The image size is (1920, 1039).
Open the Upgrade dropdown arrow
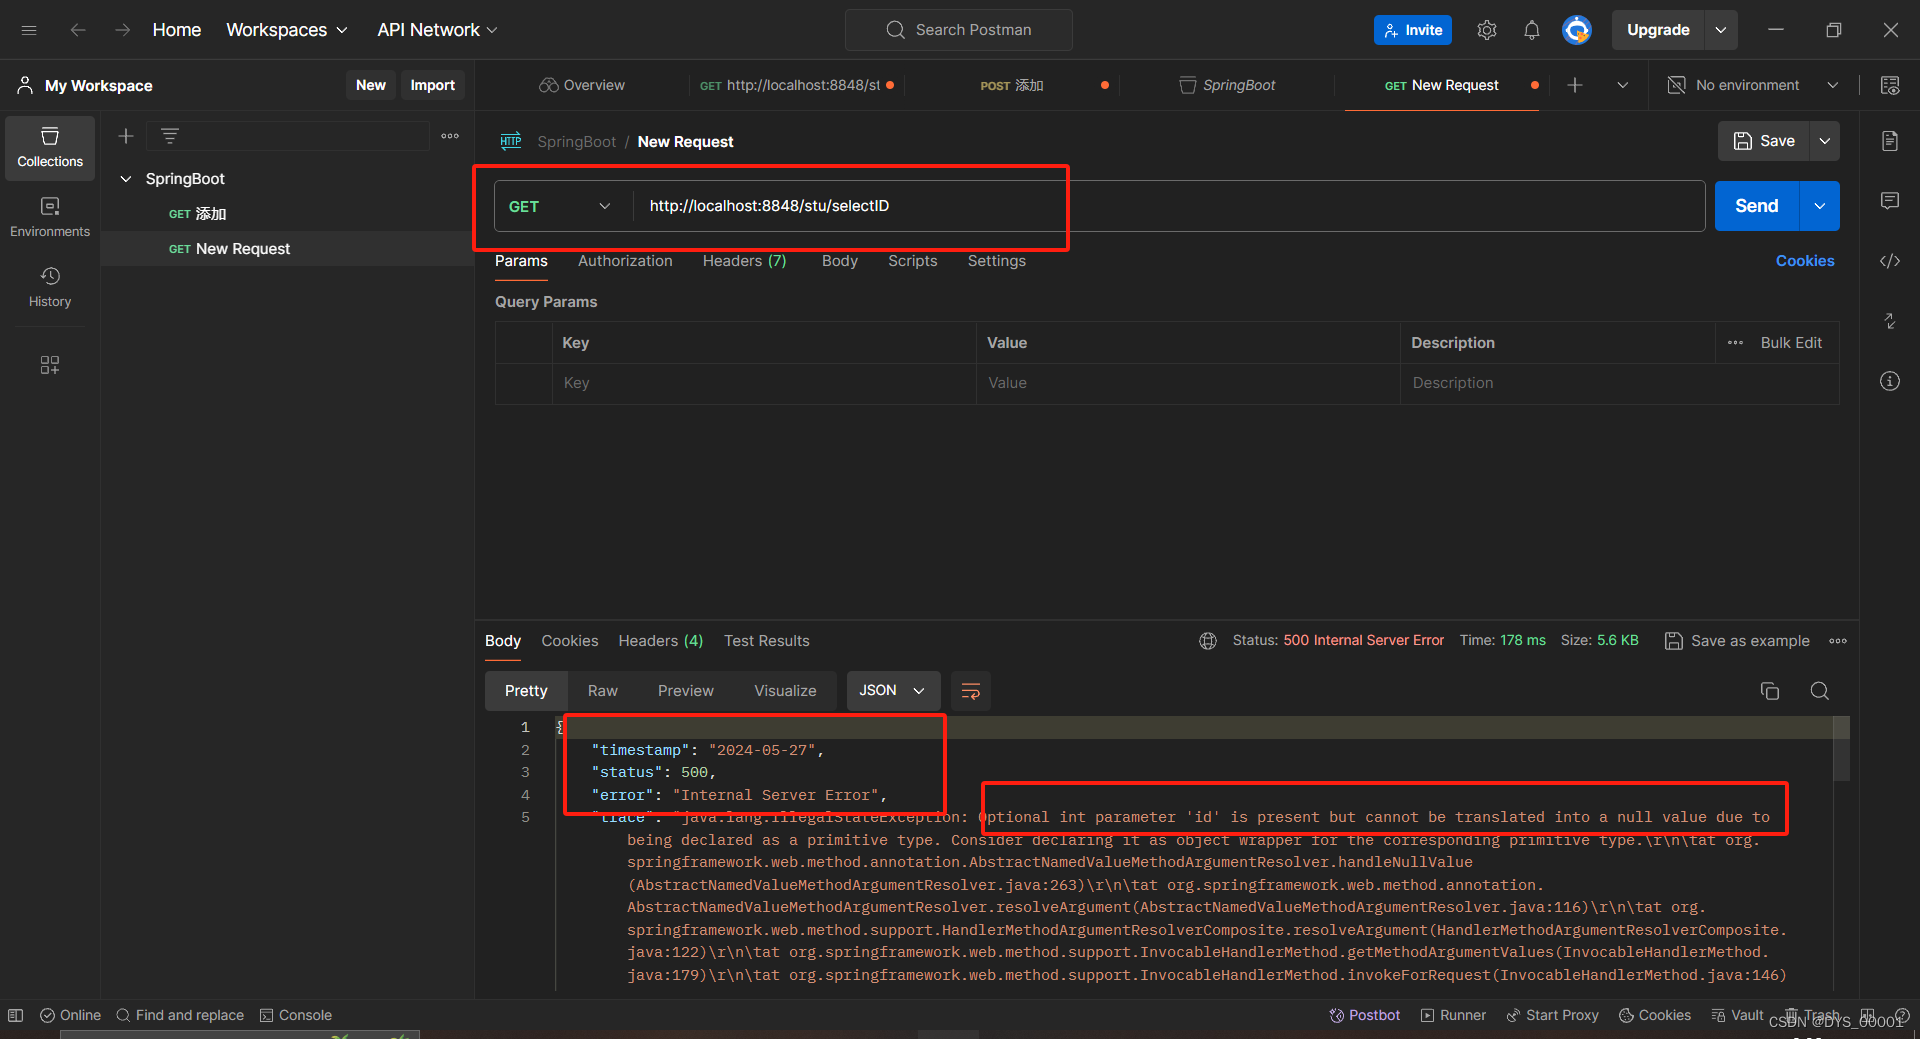(x=1721, y=30)
